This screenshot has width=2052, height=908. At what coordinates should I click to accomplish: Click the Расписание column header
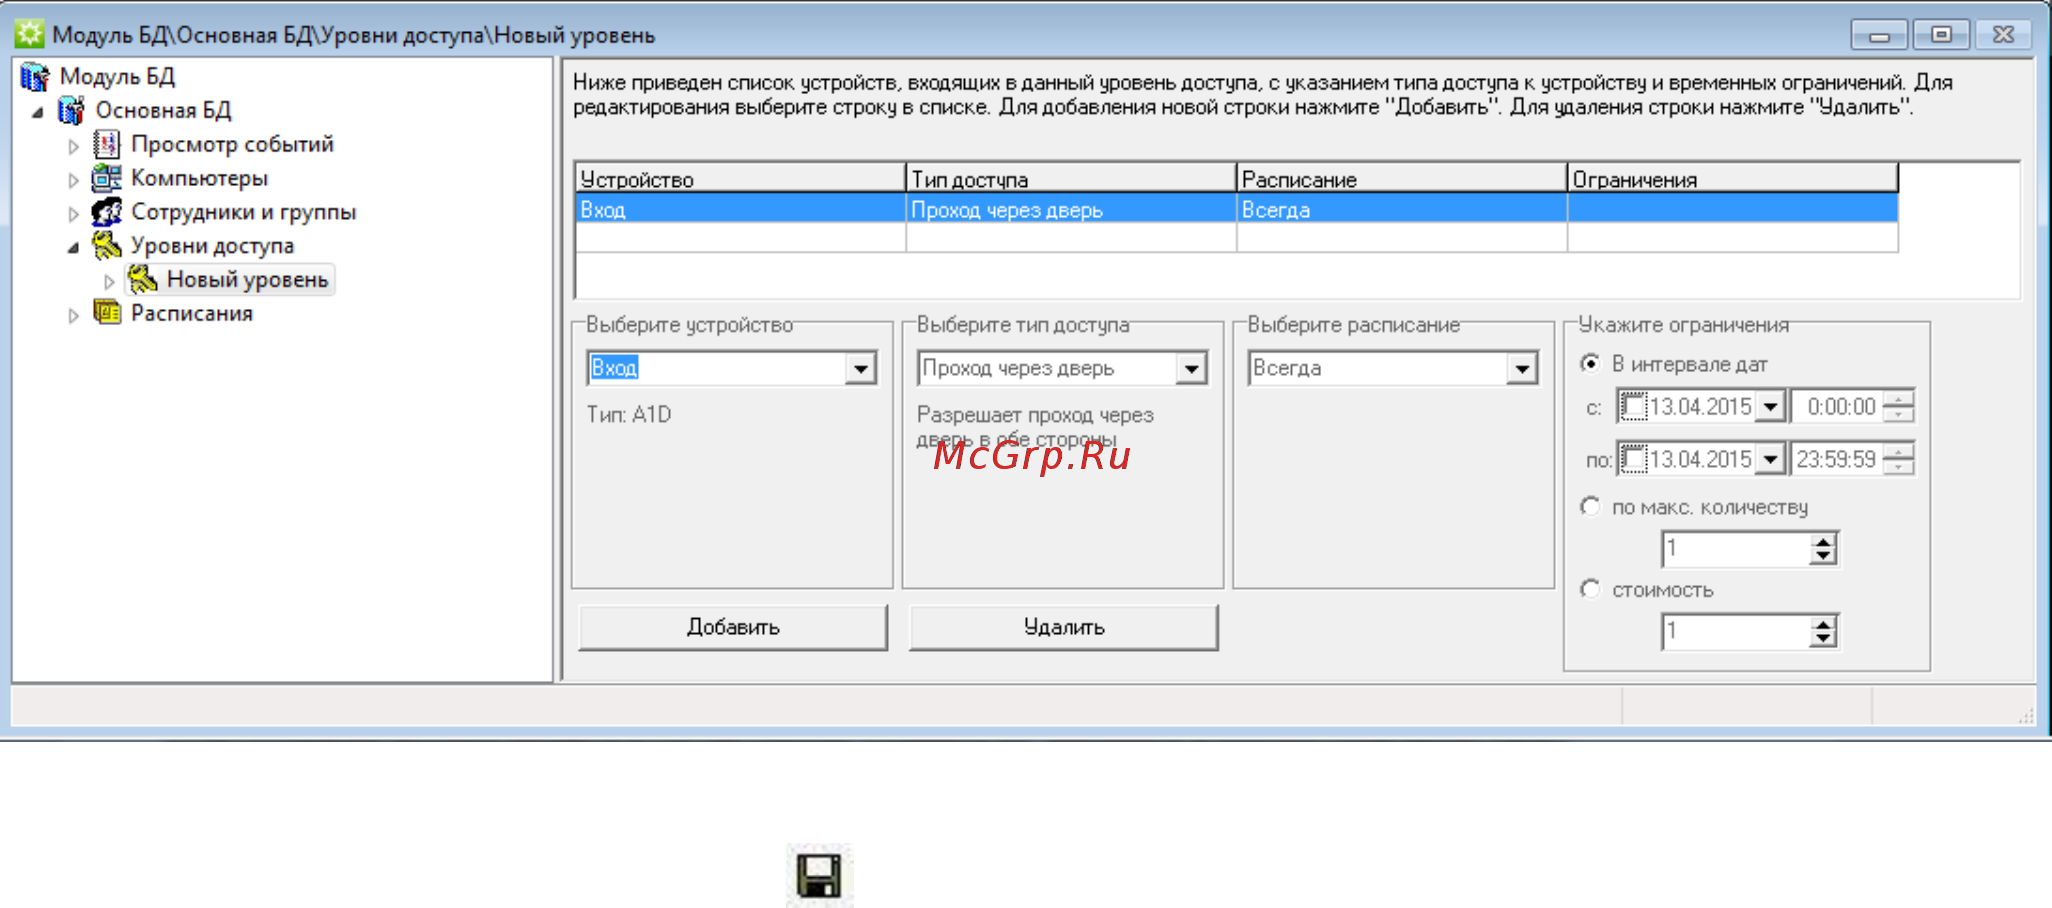[1402, 179]
